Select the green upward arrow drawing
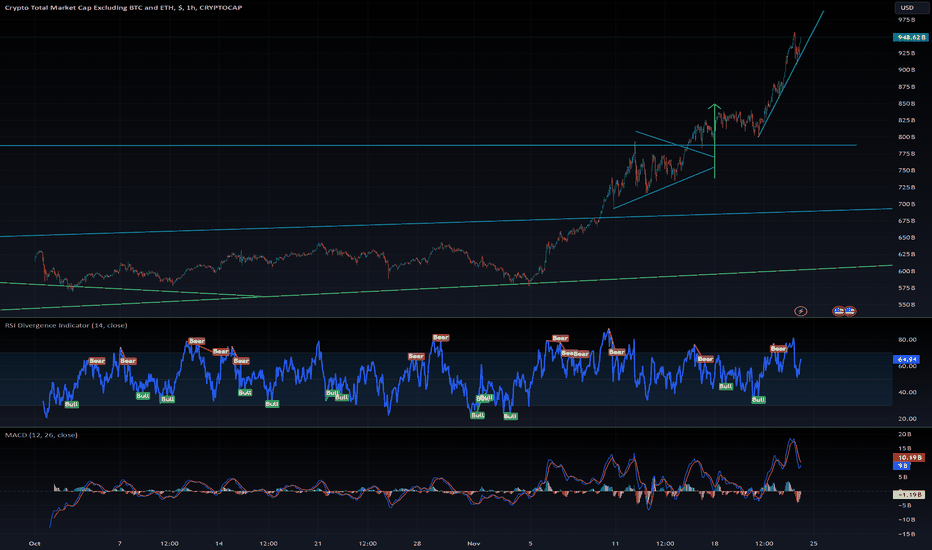932x550 pixels. tap(714, 141)
